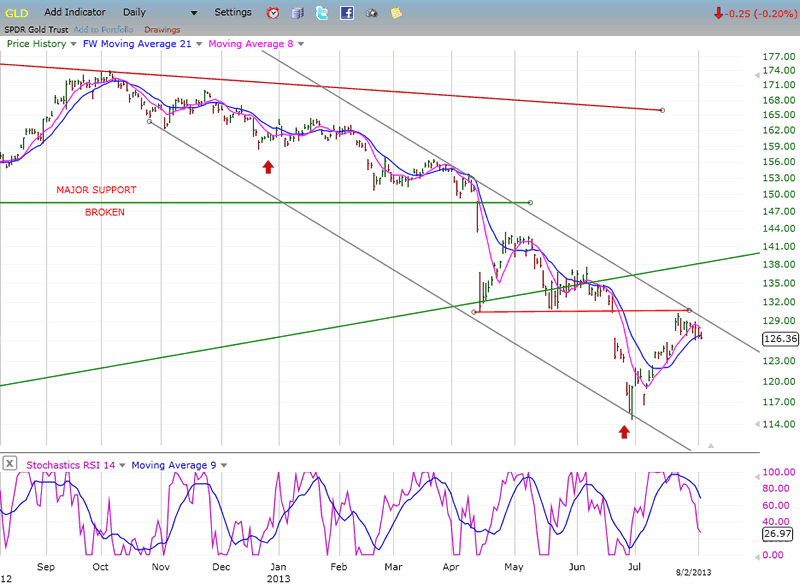Click the 126.36 current price label

pos(778,339)
